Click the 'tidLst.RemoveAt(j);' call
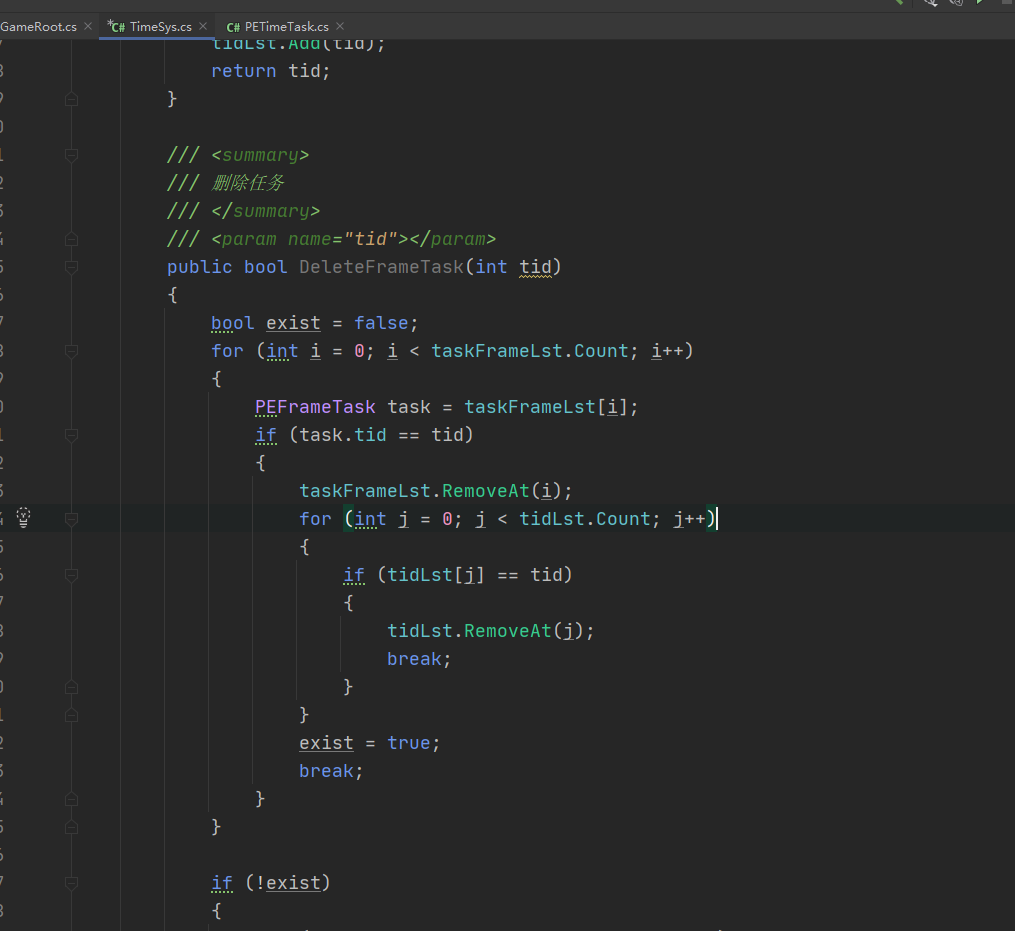Image resolution: width=1015 pixels, height=931 pixels. pos(491,631)
